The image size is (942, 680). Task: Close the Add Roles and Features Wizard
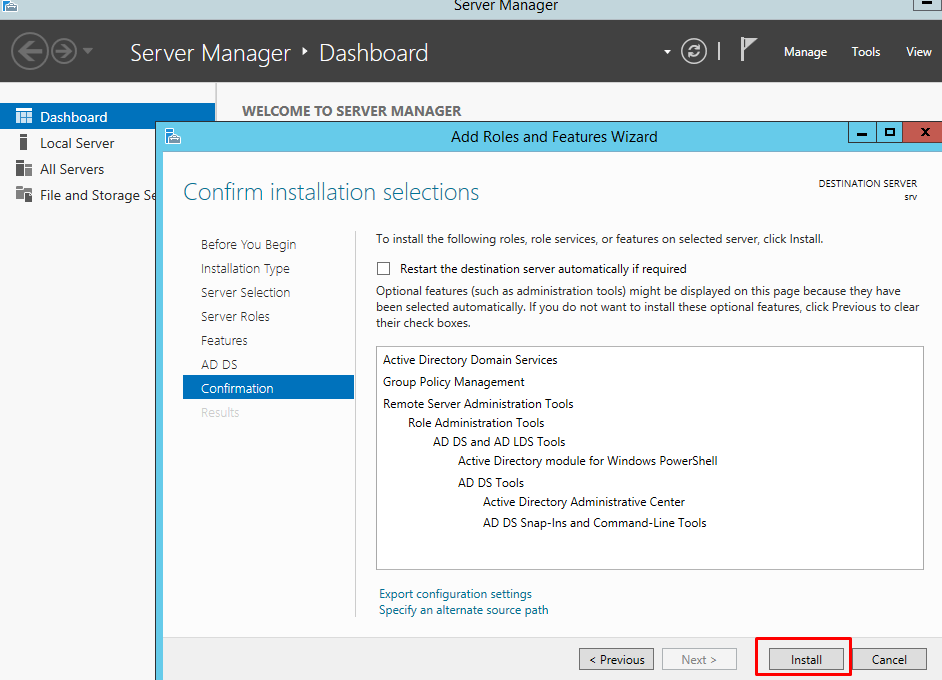pos(925,132)
